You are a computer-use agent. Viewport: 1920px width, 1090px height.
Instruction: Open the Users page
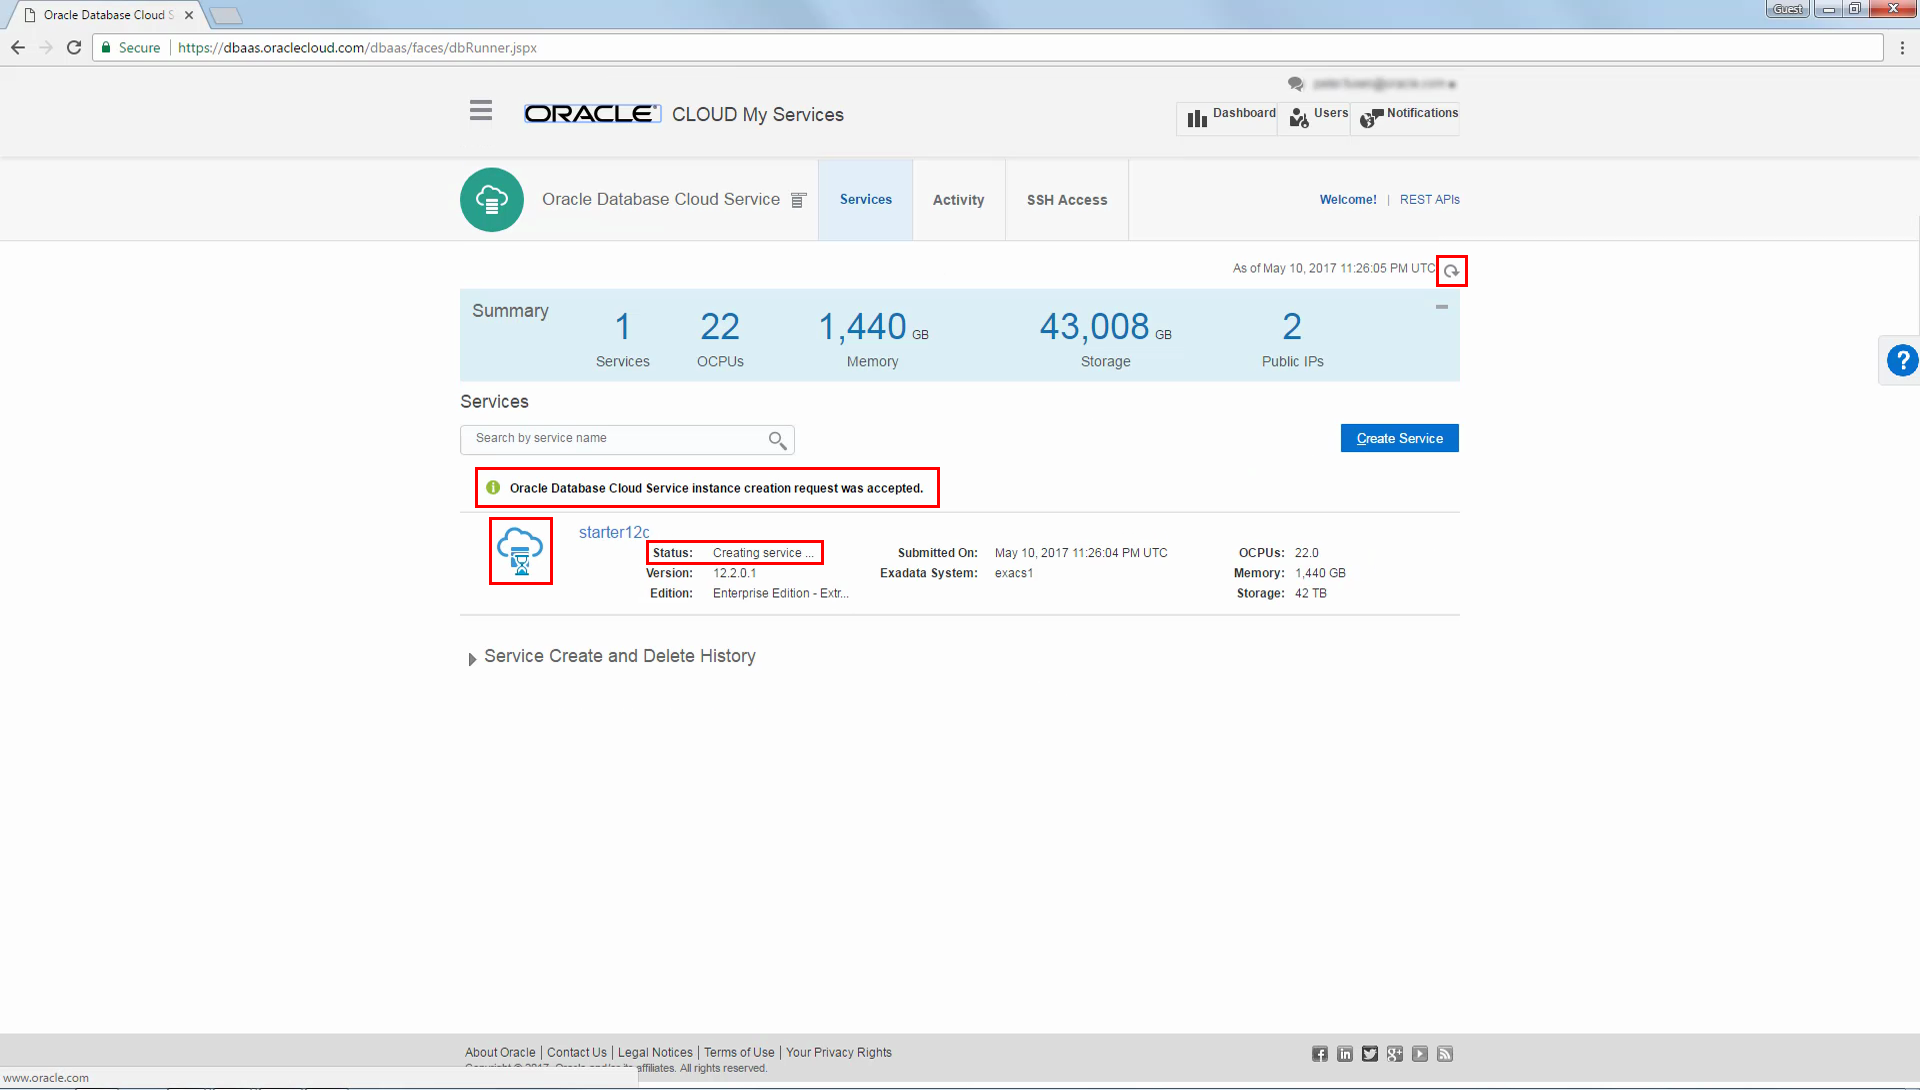click(x=1318, y=116)
